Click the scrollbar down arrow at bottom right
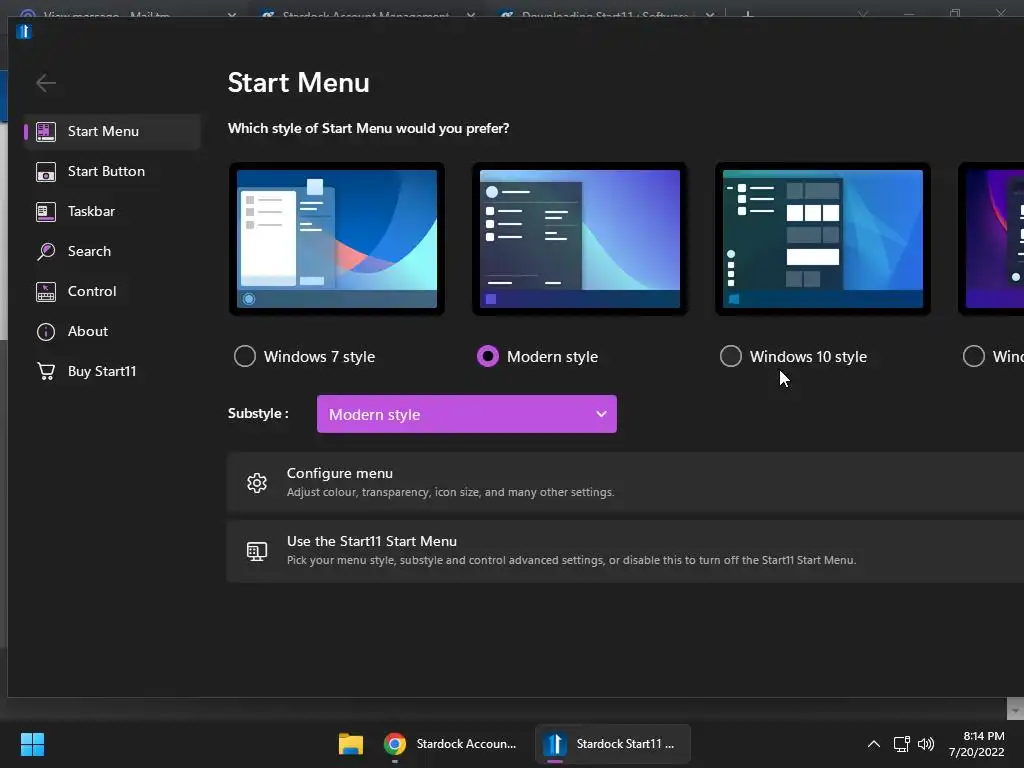 tap(1015, 709)
